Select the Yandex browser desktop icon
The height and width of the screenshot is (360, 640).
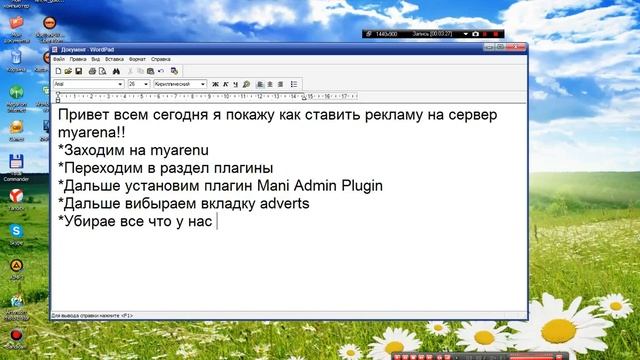tap(16, 199)
